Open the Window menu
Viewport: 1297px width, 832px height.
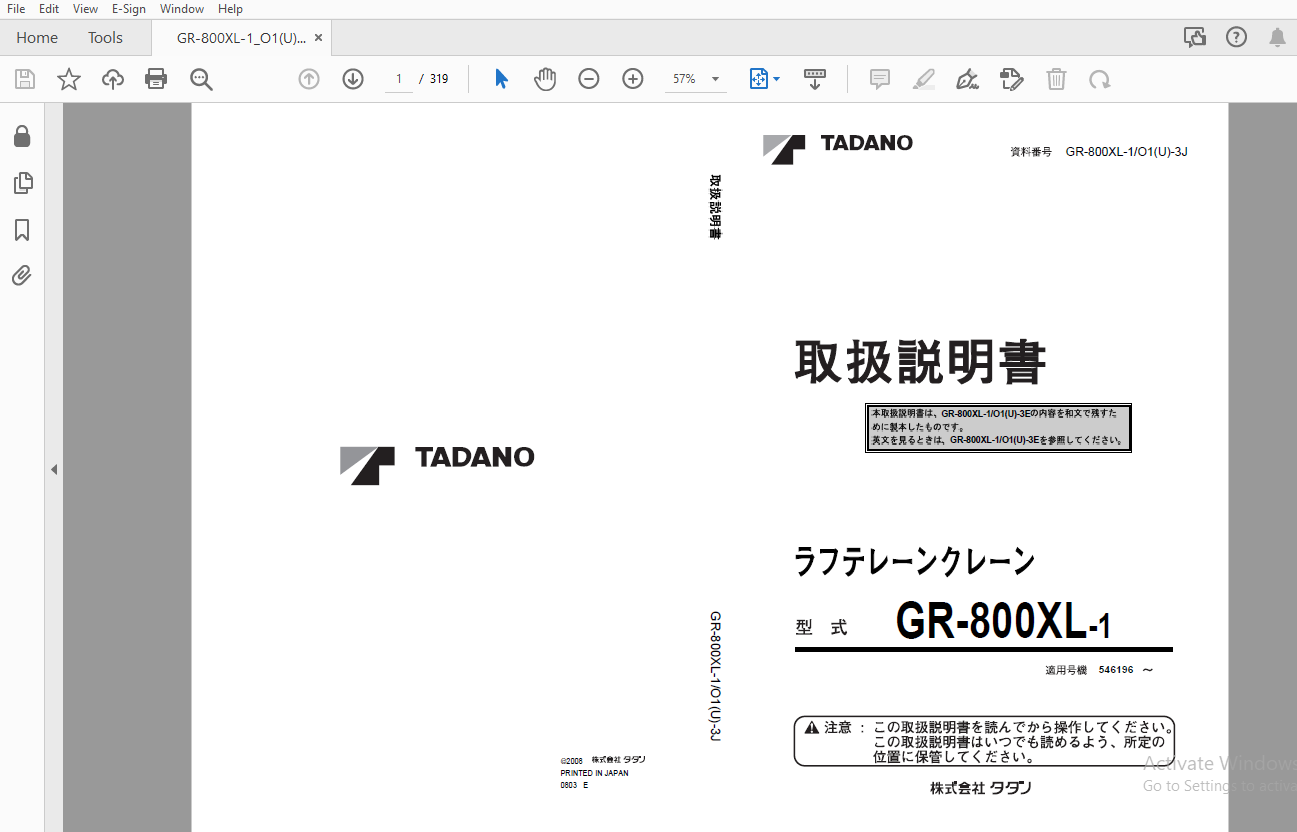point(182,9)
